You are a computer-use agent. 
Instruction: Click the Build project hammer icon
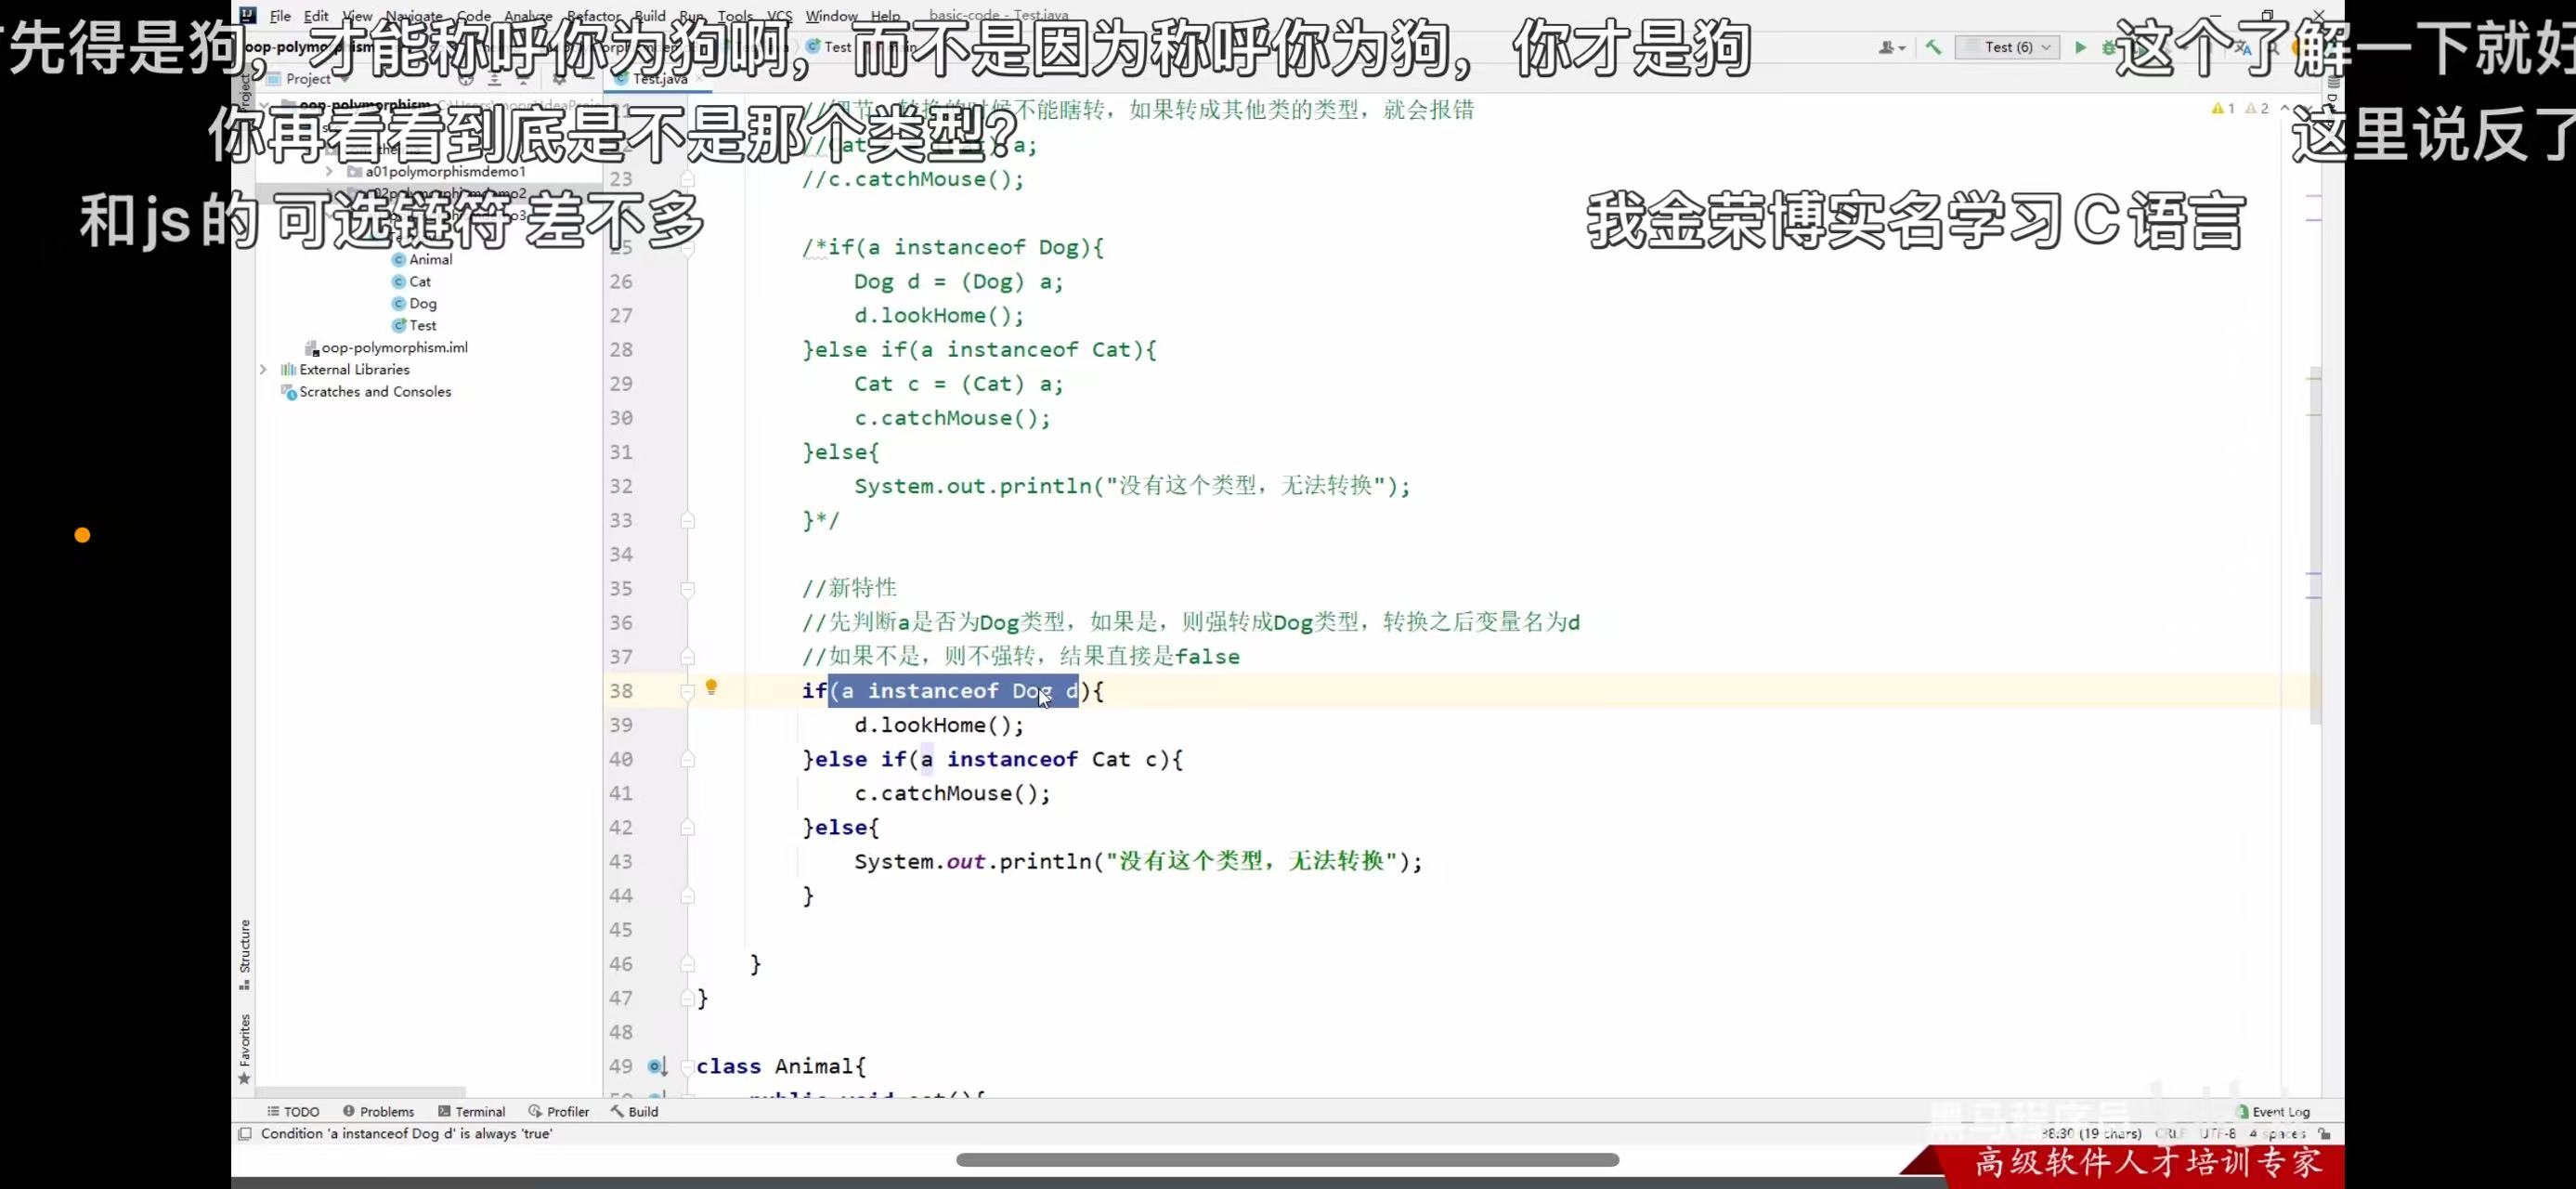coord(1933,47)
